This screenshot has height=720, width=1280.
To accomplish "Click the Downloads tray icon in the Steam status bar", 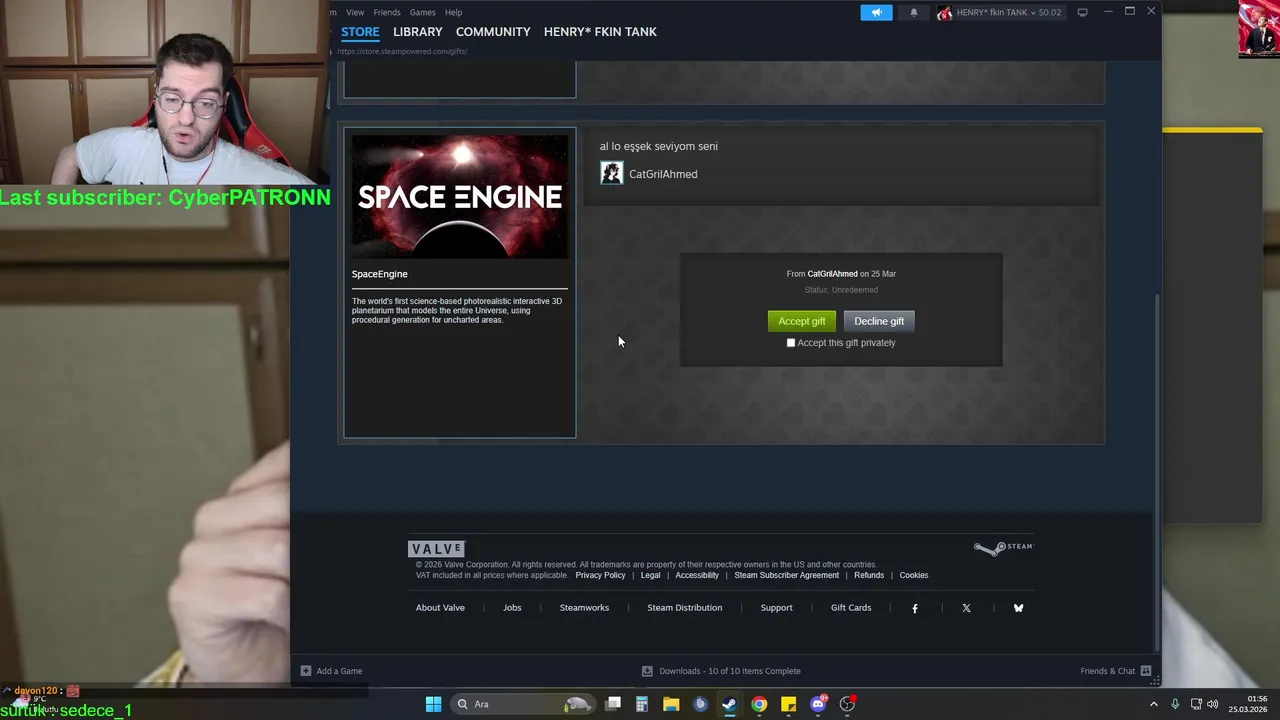I will coord(647,671).
